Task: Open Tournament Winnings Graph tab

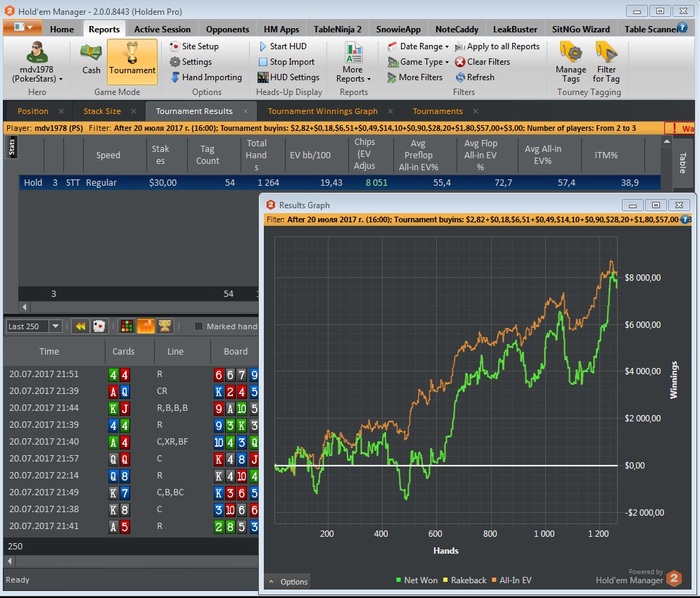Action: pos(322,111)
